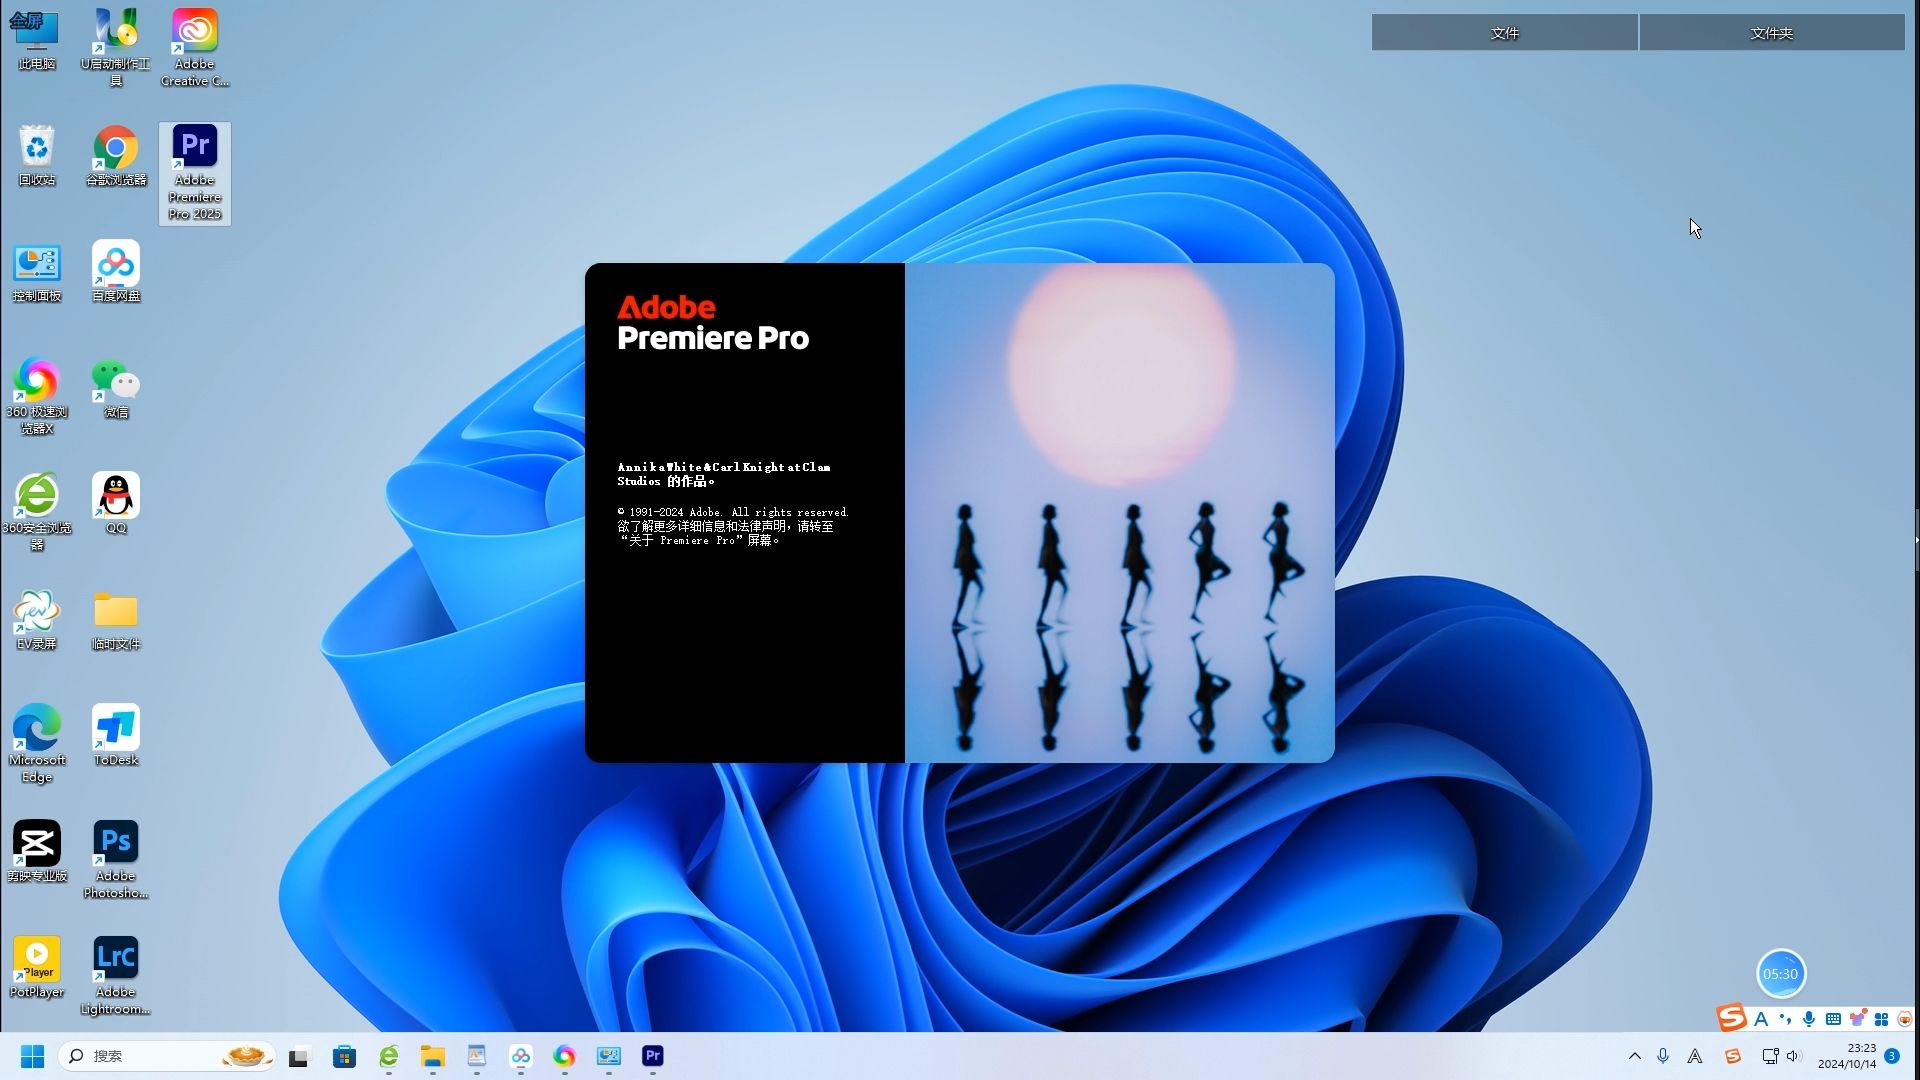This screenshot has width=1920, height=1080.
Task: Open the notification badge showing 3
Action: click(x=1892, y=1056)
